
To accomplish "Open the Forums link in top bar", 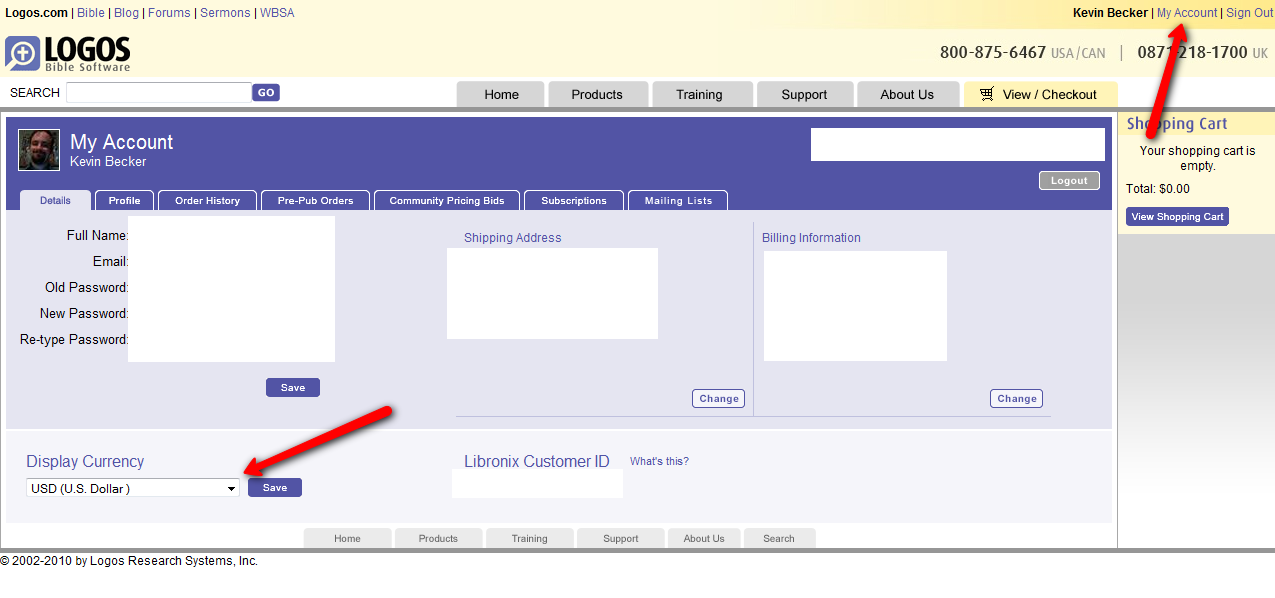I will 169,13.
